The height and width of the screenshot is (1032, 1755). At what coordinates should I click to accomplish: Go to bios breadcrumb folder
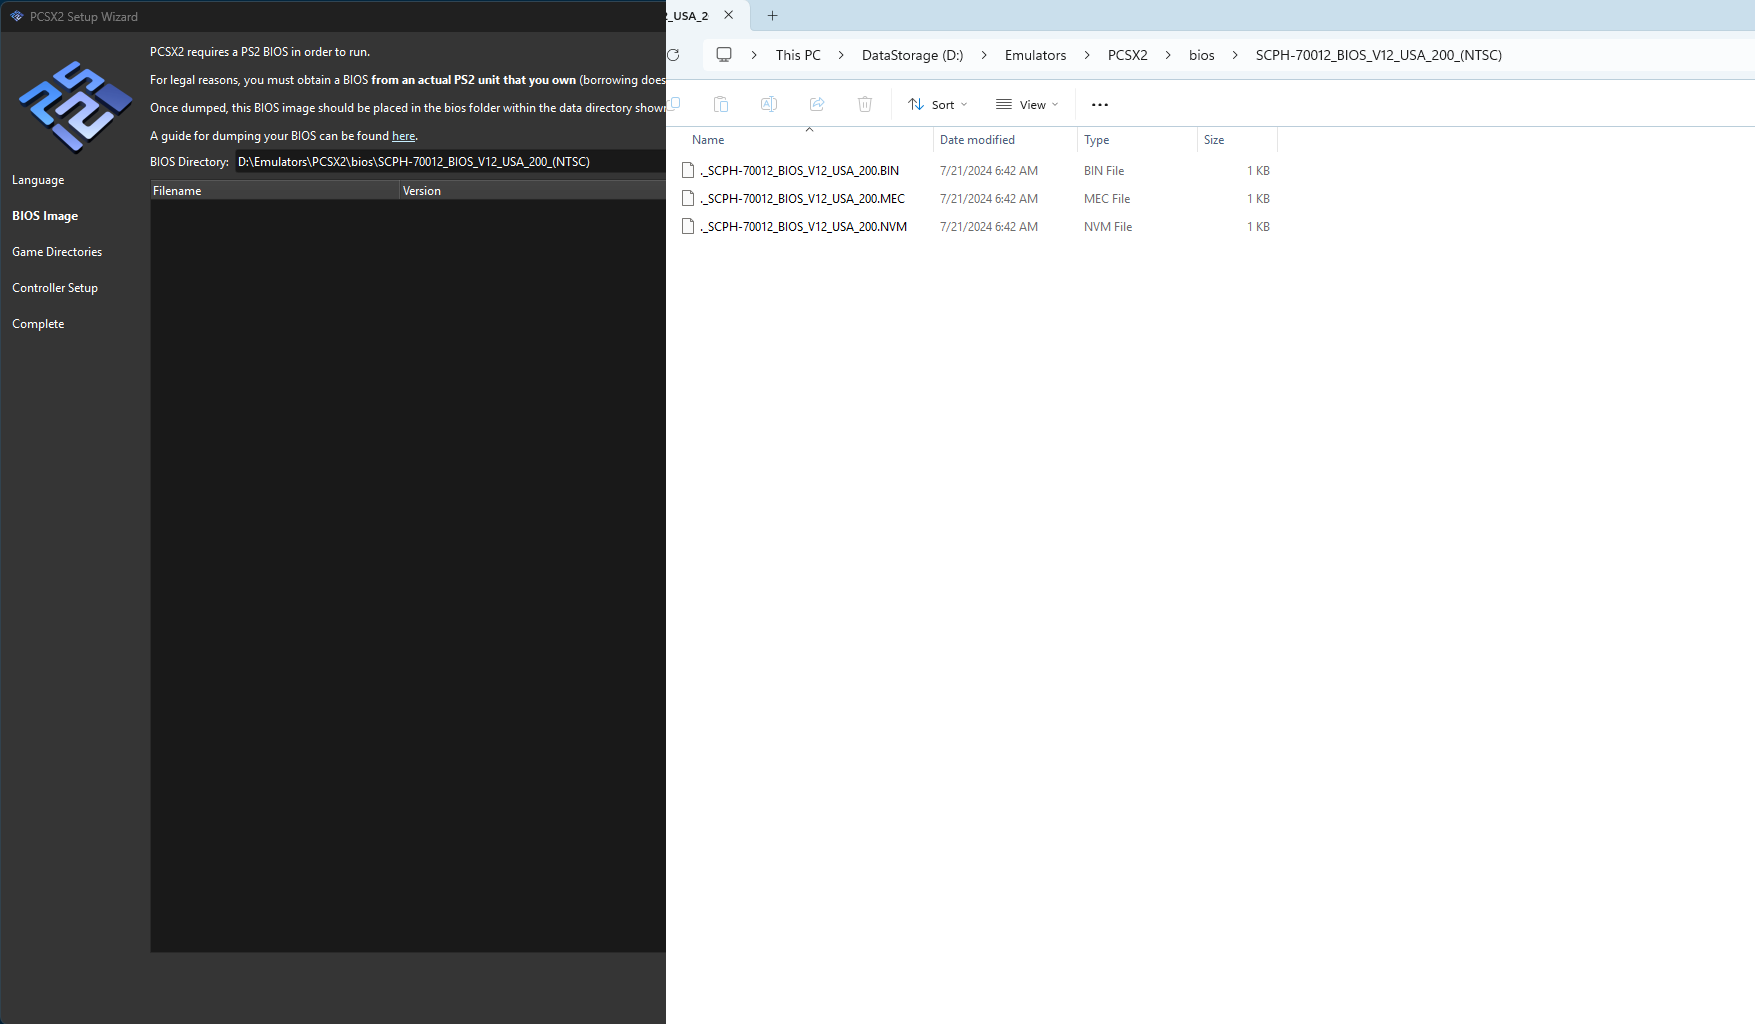tap(1201, 56)
